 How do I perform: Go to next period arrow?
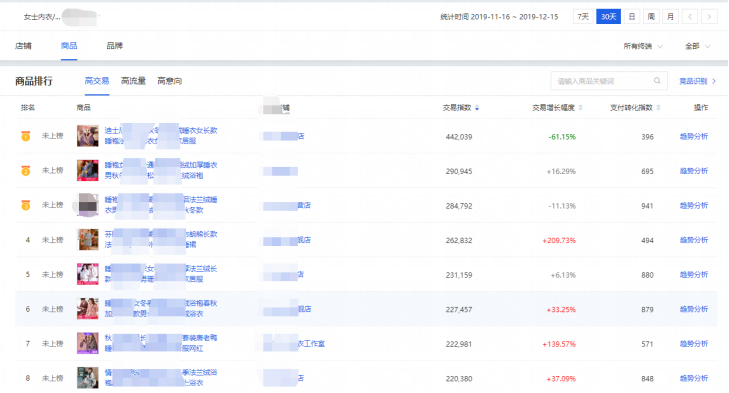pos(709,17)
